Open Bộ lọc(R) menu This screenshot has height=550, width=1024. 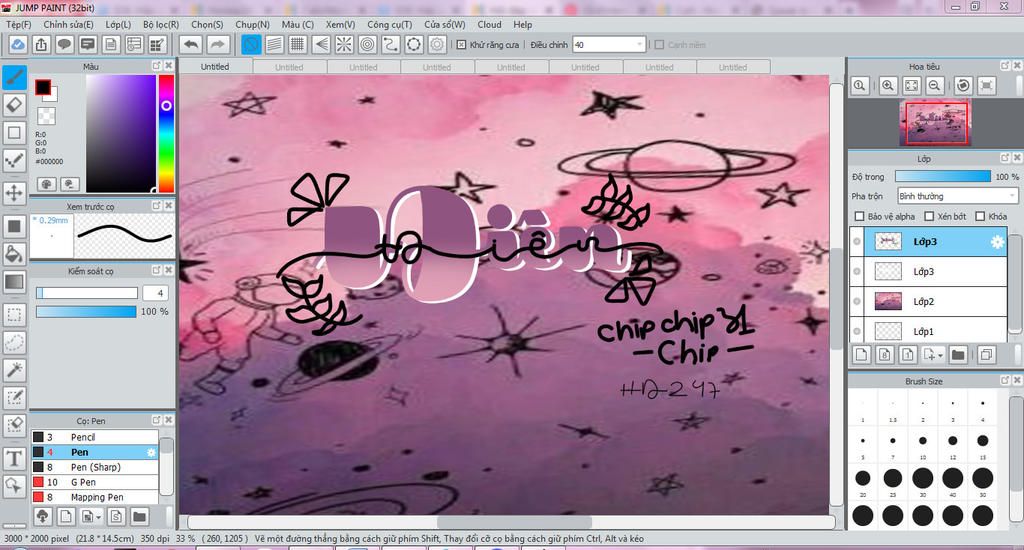pyautogui.click(x=161, y=24)
